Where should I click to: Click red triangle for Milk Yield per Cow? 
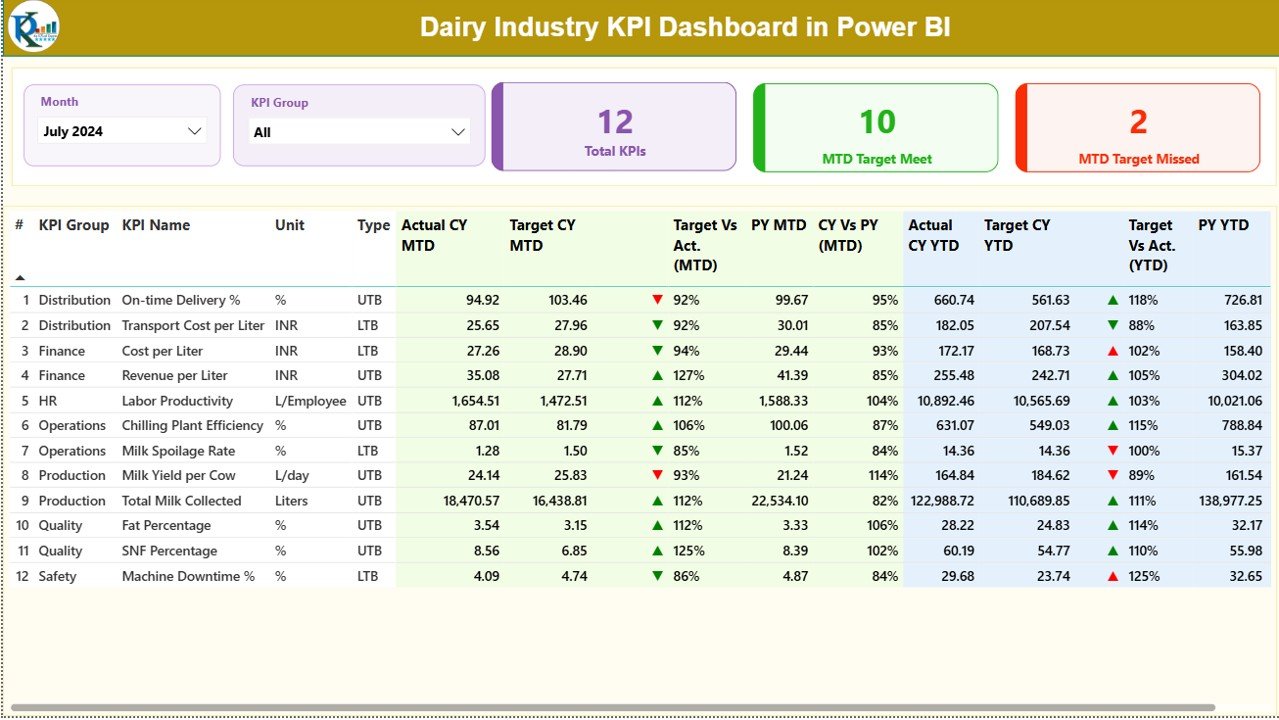coord(658,475)
